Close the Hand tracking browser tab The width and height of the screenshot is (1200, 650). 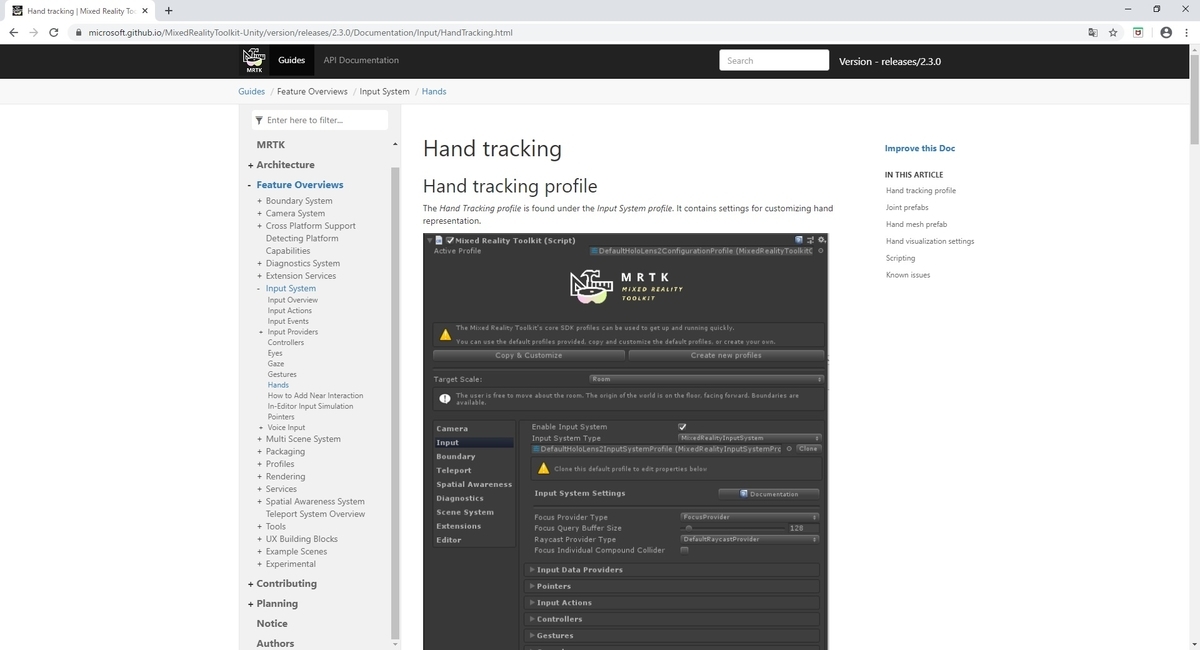(x=145, y=10)
